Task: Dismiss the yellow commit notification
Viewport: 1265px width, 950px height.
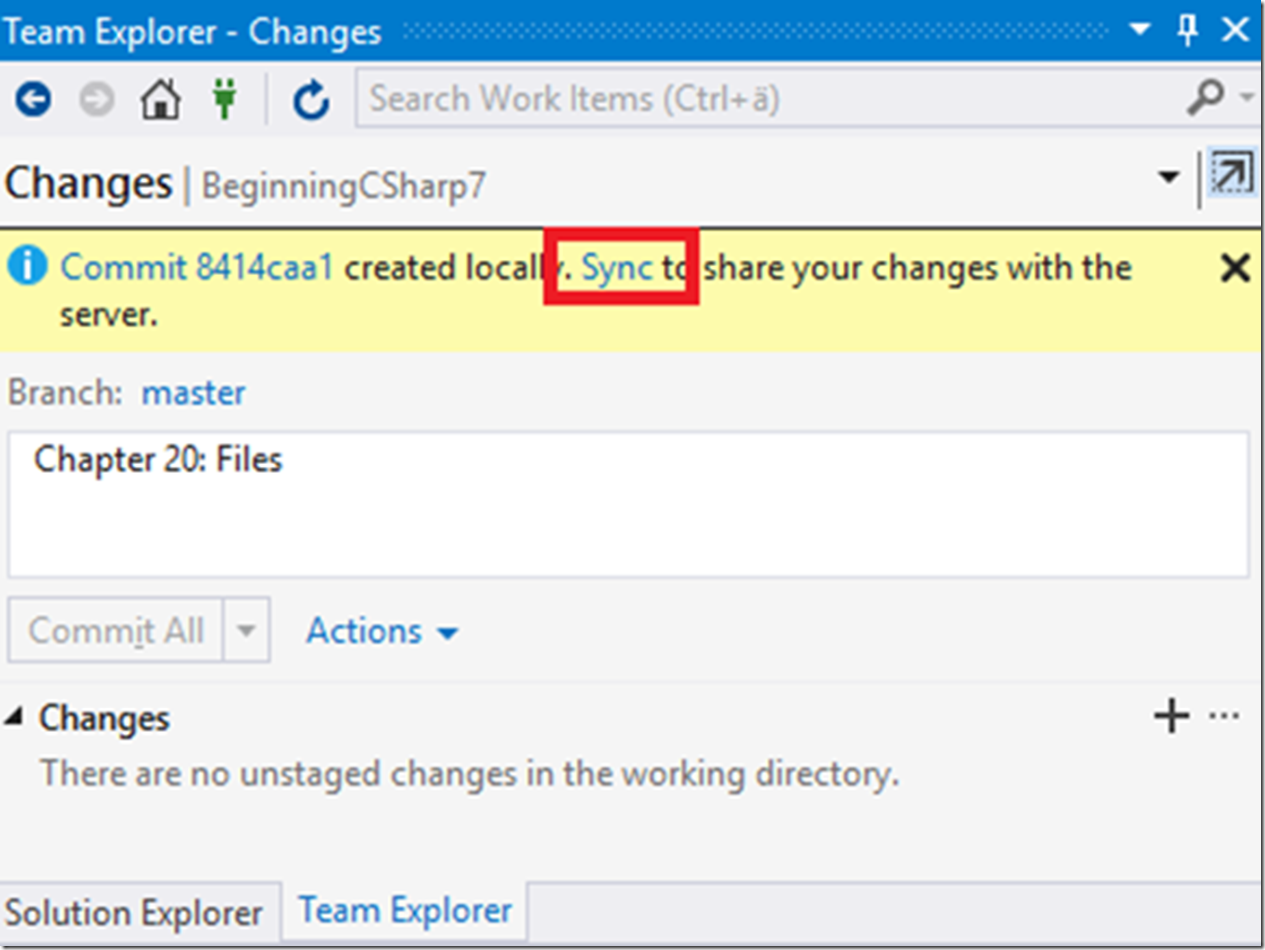Action: click(x=1236, y=268)
